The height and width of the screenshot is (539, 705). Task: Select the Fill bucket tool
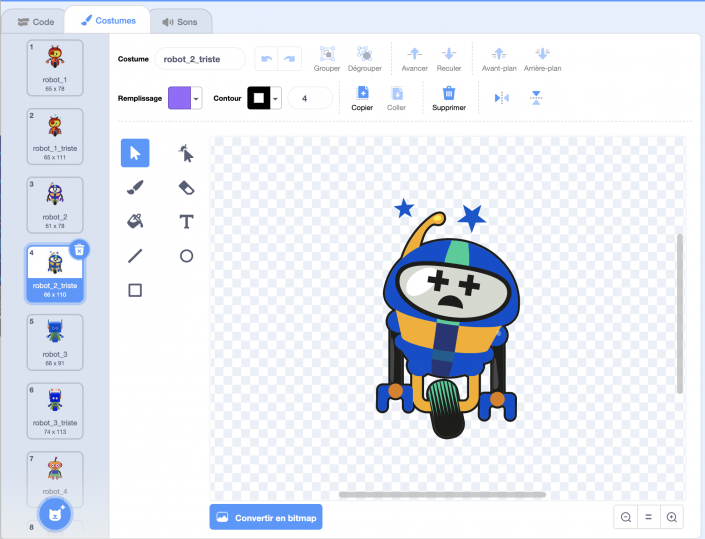coord(135,221)
